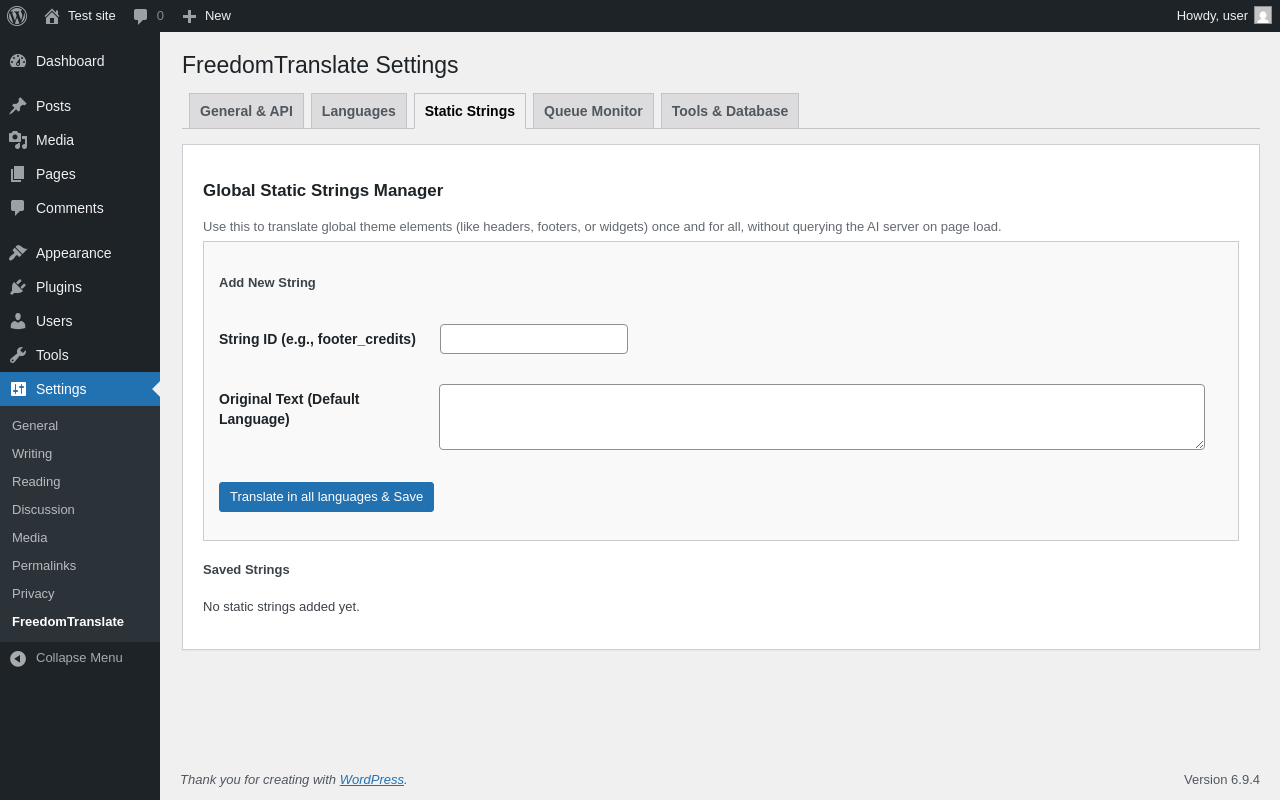This screenshot has height=800, width=1280.
Task: Click the user avatar in top bar
Action: (1263, 15)
